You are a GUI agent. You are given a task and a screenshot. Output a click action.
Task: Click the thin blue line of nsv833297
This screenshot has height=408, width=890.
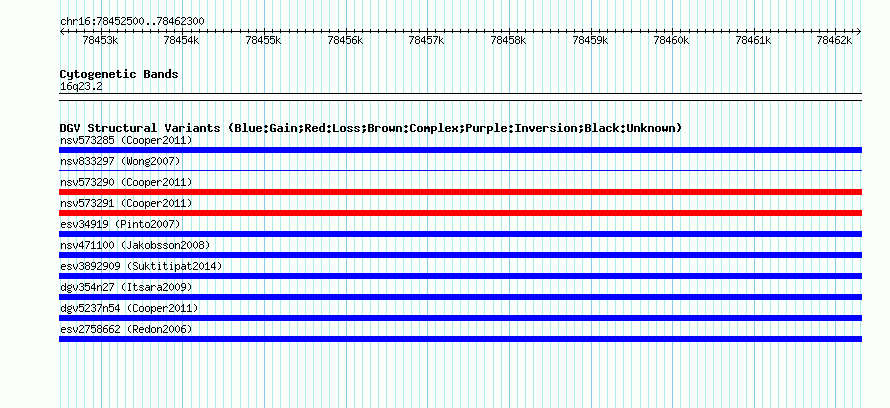(x=460, y=170)
